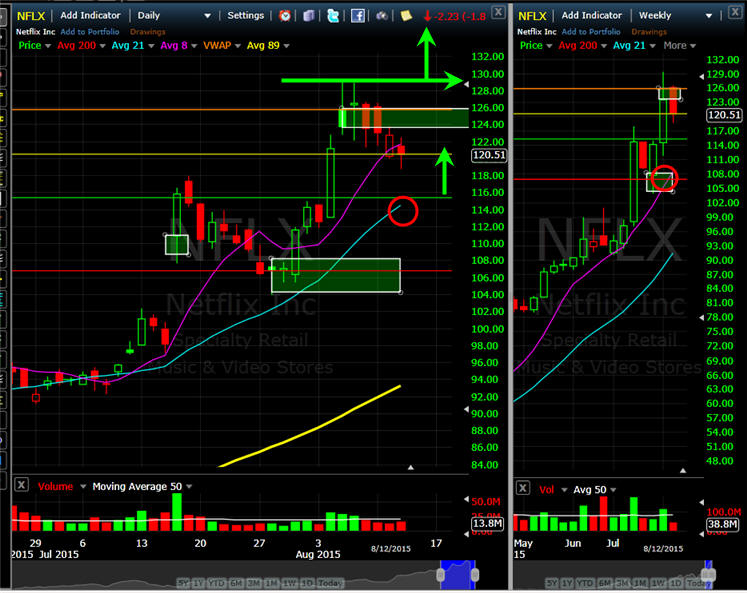Open the Settings menu on daily chart
The width and height of the screenshot is (747, 593).
[245, 15]
